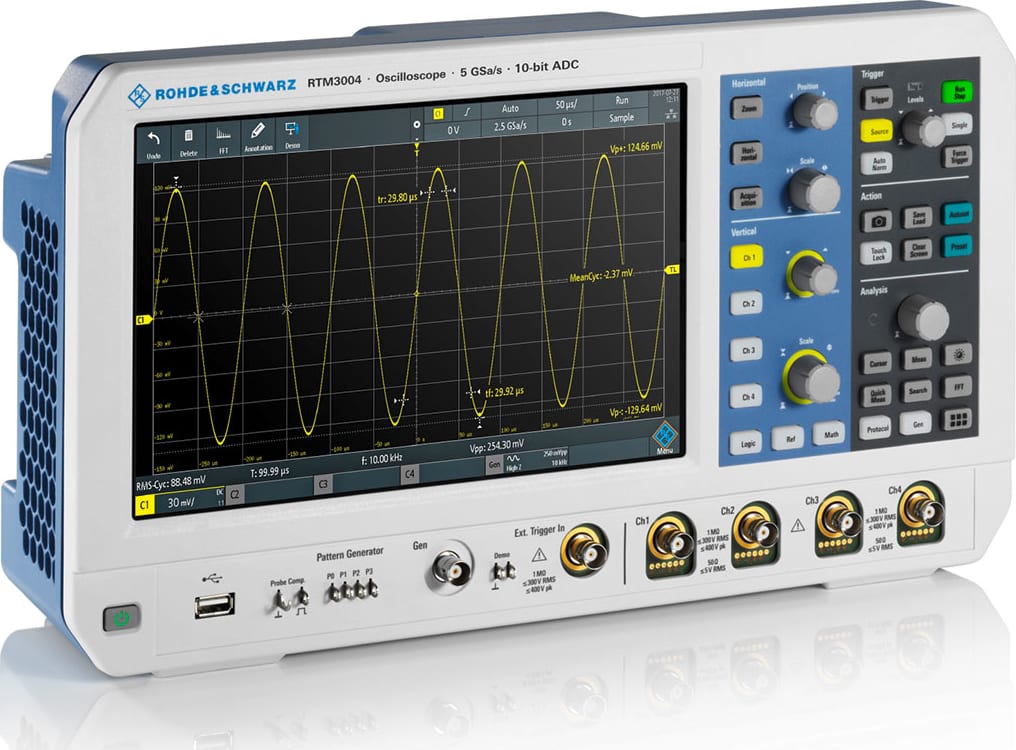The image size is (1016, 750).
Task: Open the C1 30 mV/ vertical scale field
Action: 190,502
